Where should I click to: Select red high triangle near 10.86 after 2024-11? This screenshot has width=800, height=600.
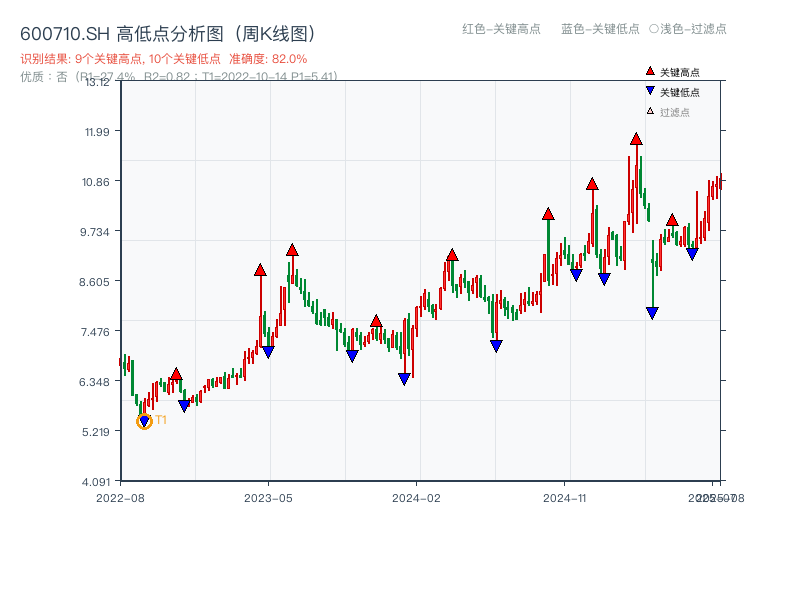(592, 184)
